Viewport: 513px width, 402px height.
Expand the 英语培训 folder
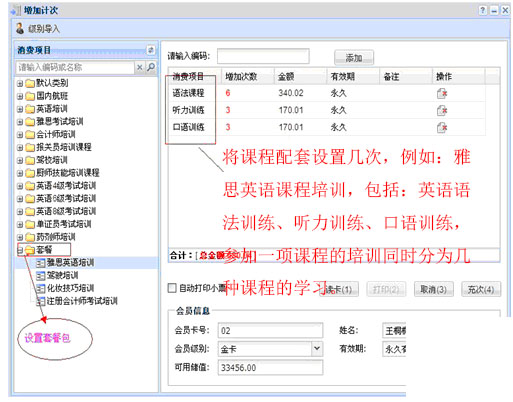(x=20, y=109)
